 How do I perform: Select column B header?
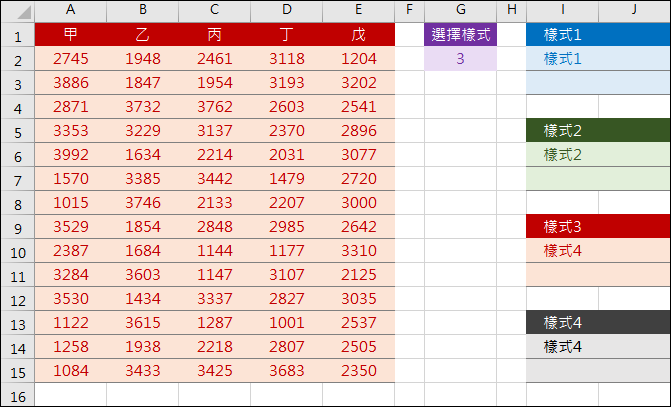[143, 11]
